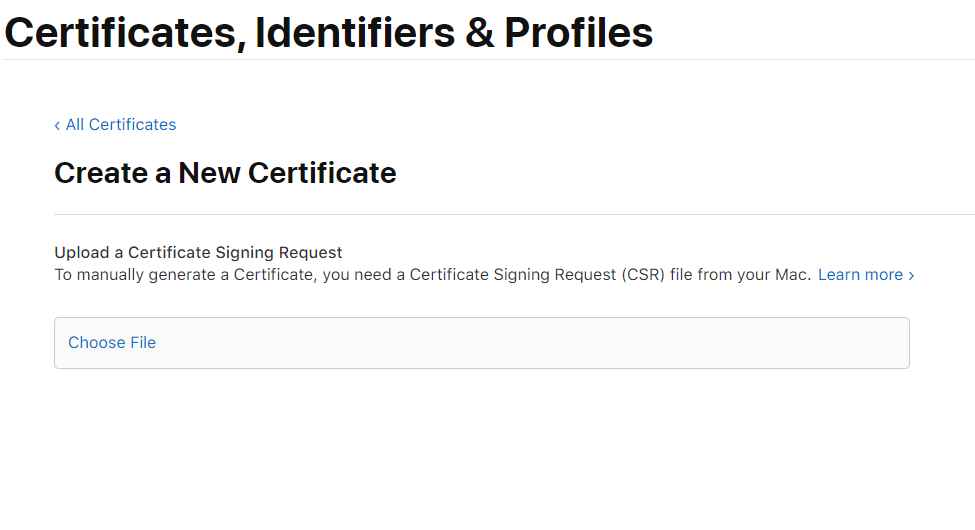Click the Create a New Certificate heading
975x530 pixels.
click(225, 173)
